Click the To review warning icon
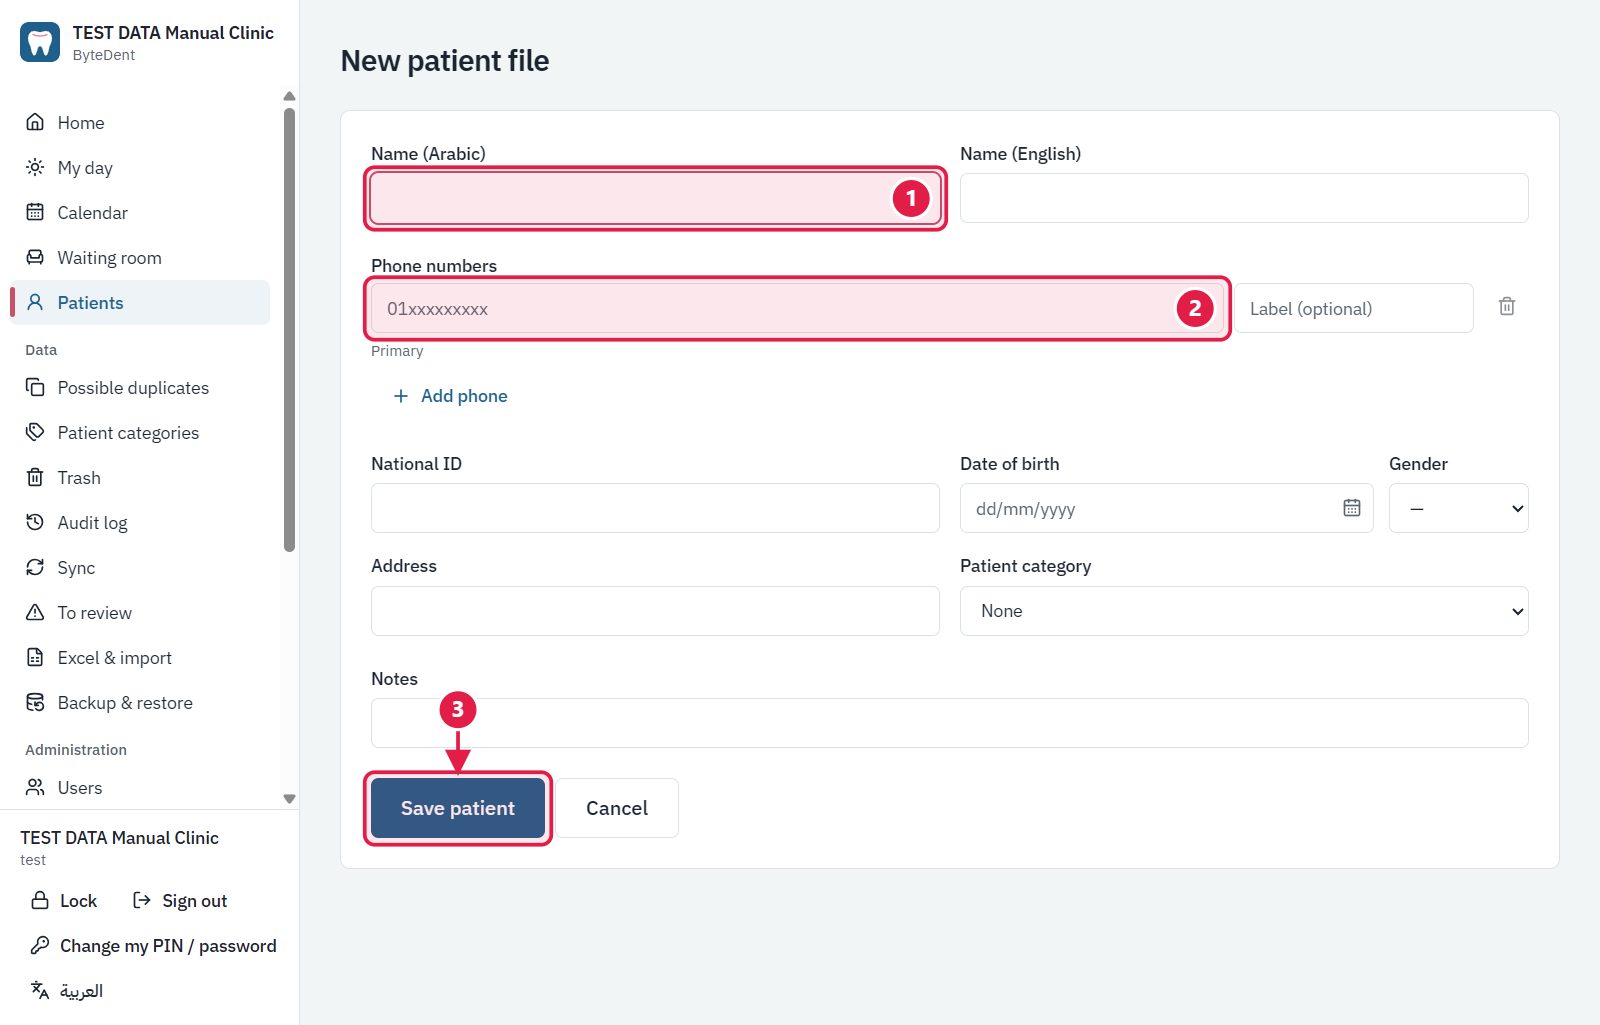The image size is (1600, 1025). (35, 612)
